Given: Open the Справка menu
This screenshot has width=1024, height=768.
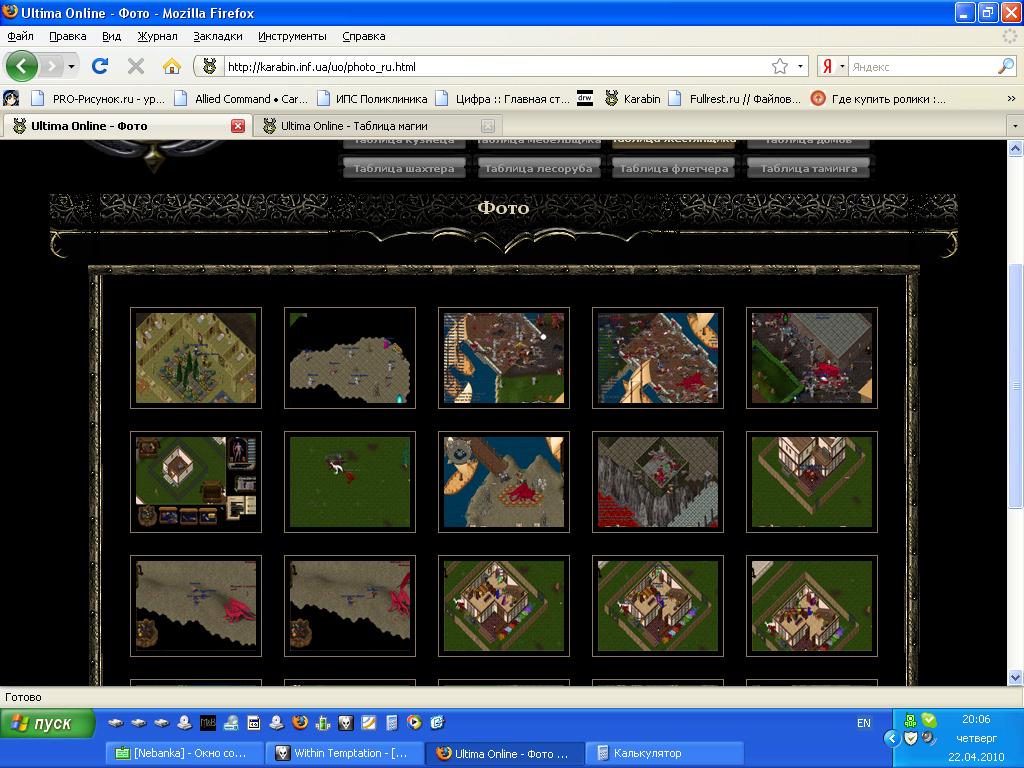Looking at the screenshot, I should (x=364, y=37).
